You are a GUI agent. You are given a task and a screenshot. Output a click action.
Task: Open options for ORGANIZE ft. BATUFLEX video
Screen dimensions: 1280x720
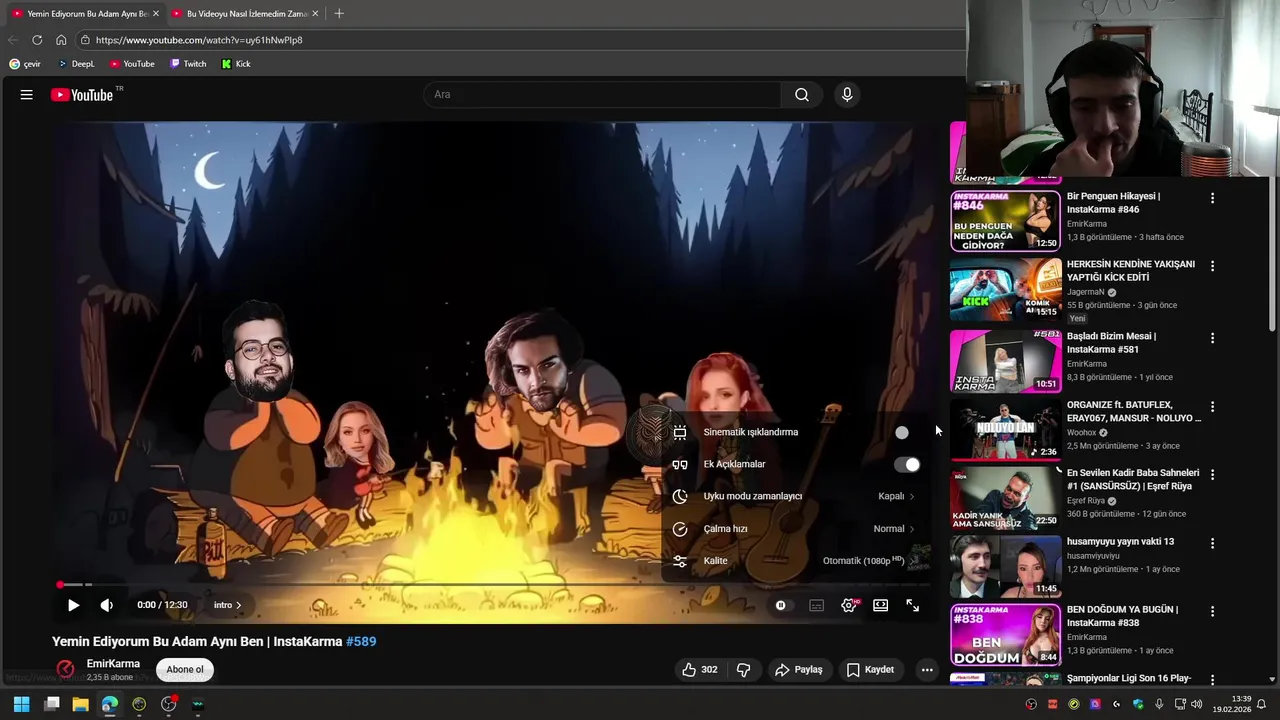[x=1212, y=407]
